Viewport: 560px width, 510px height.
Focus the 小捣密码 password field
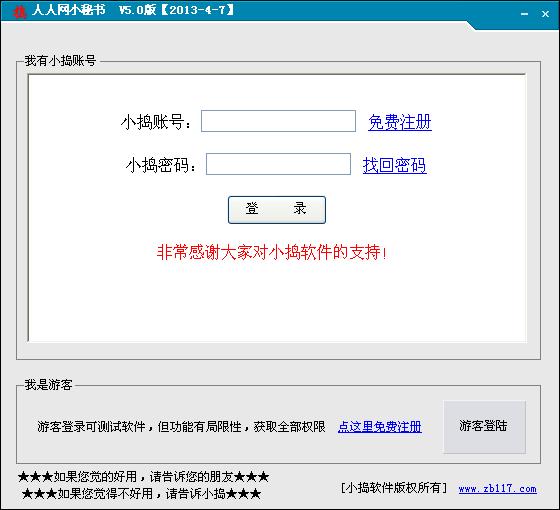click(x=278, y=164)
